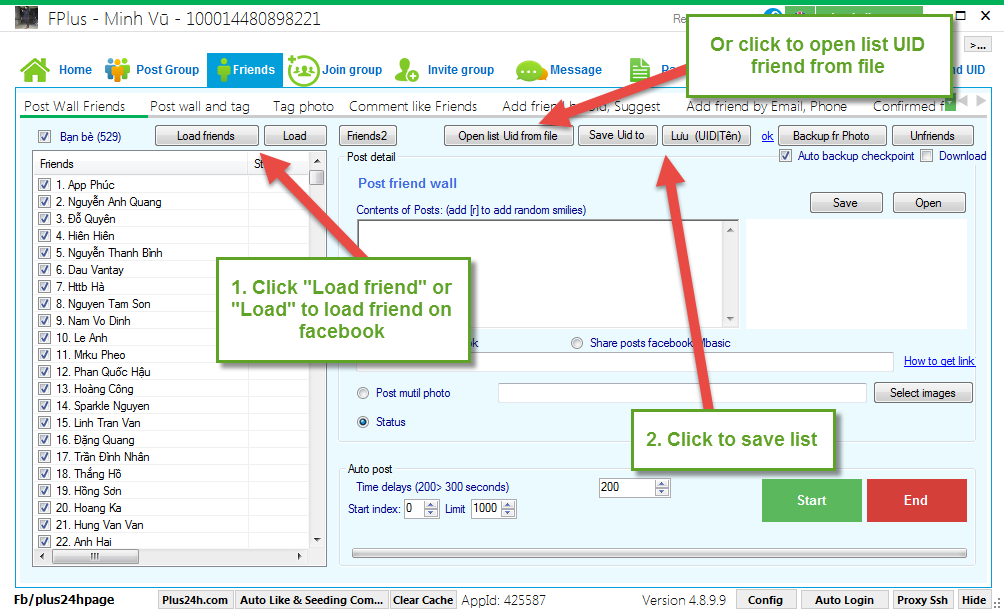The width and height of the screenshot is (1004, 612).
Task: Open the 'How to get link' link
Action: 939,361
